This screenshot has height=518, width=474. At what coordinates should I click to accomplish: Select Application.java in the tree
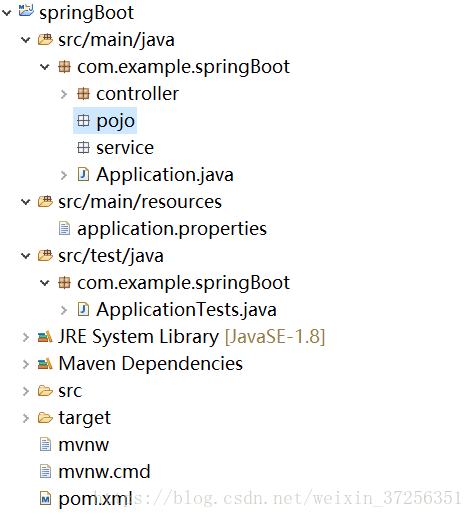(165, 175)
